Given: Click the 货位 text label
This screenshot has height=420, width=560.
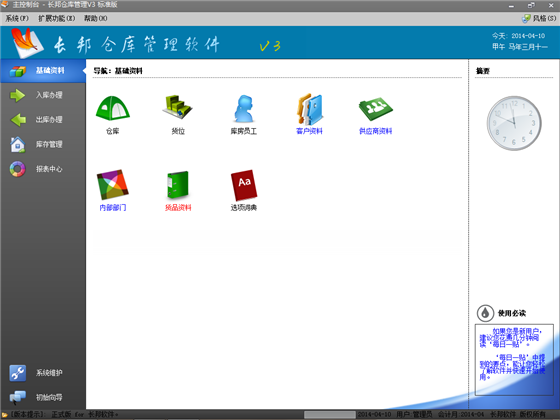Looking at the screenshot, I should point(178,131).
